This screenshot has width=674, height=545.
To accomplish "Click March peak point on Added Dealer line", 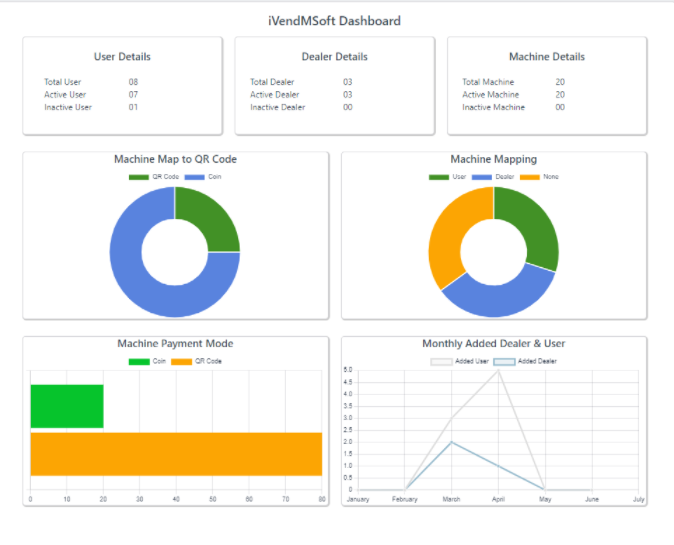I will (451, 442).
